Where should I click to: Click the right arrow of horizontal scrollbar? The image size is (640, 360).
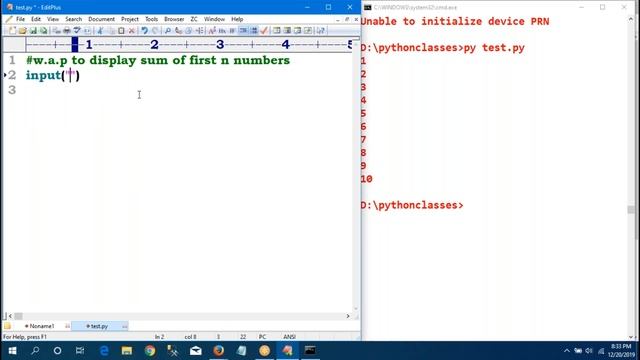coord(348,316)
